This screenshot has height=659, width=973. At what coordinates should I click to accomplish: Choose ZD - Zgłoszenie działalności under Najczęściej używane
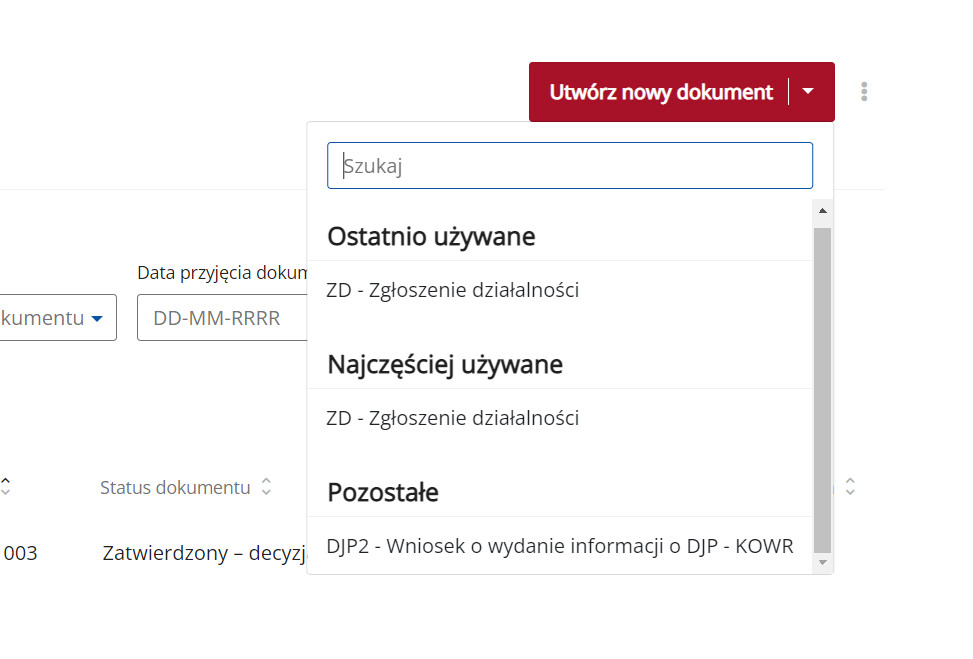pos(453,418)
